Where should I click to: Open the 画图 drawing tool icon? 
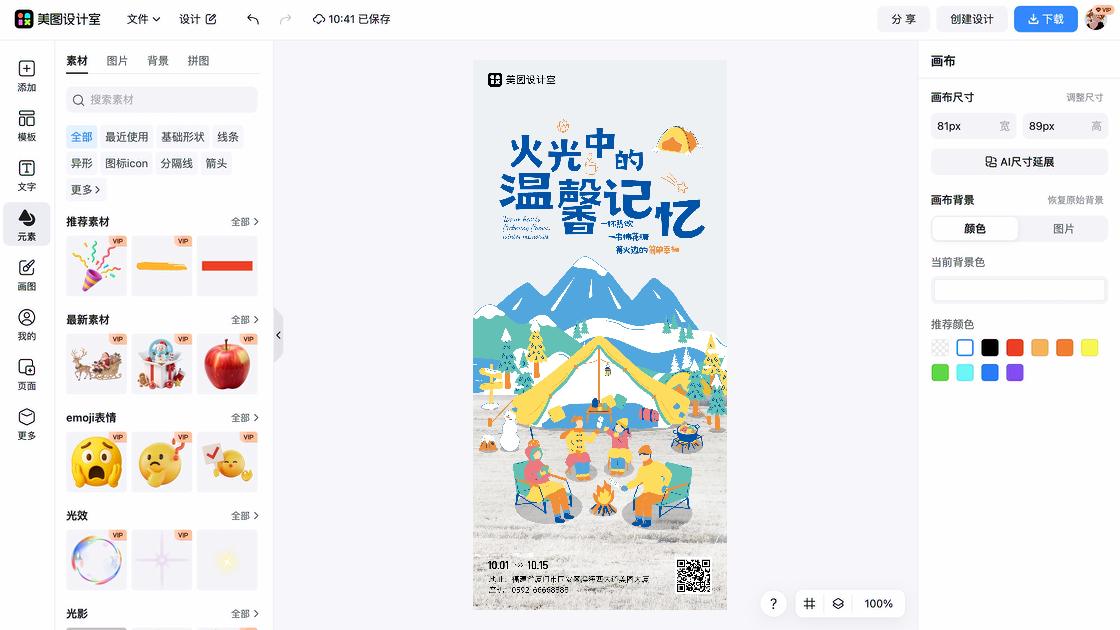[26, 275]
